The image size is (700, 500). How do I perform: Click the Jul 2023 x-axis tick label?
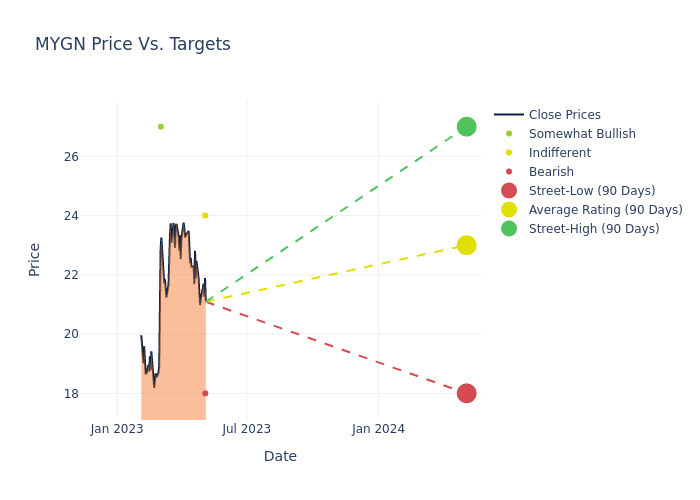246,429
